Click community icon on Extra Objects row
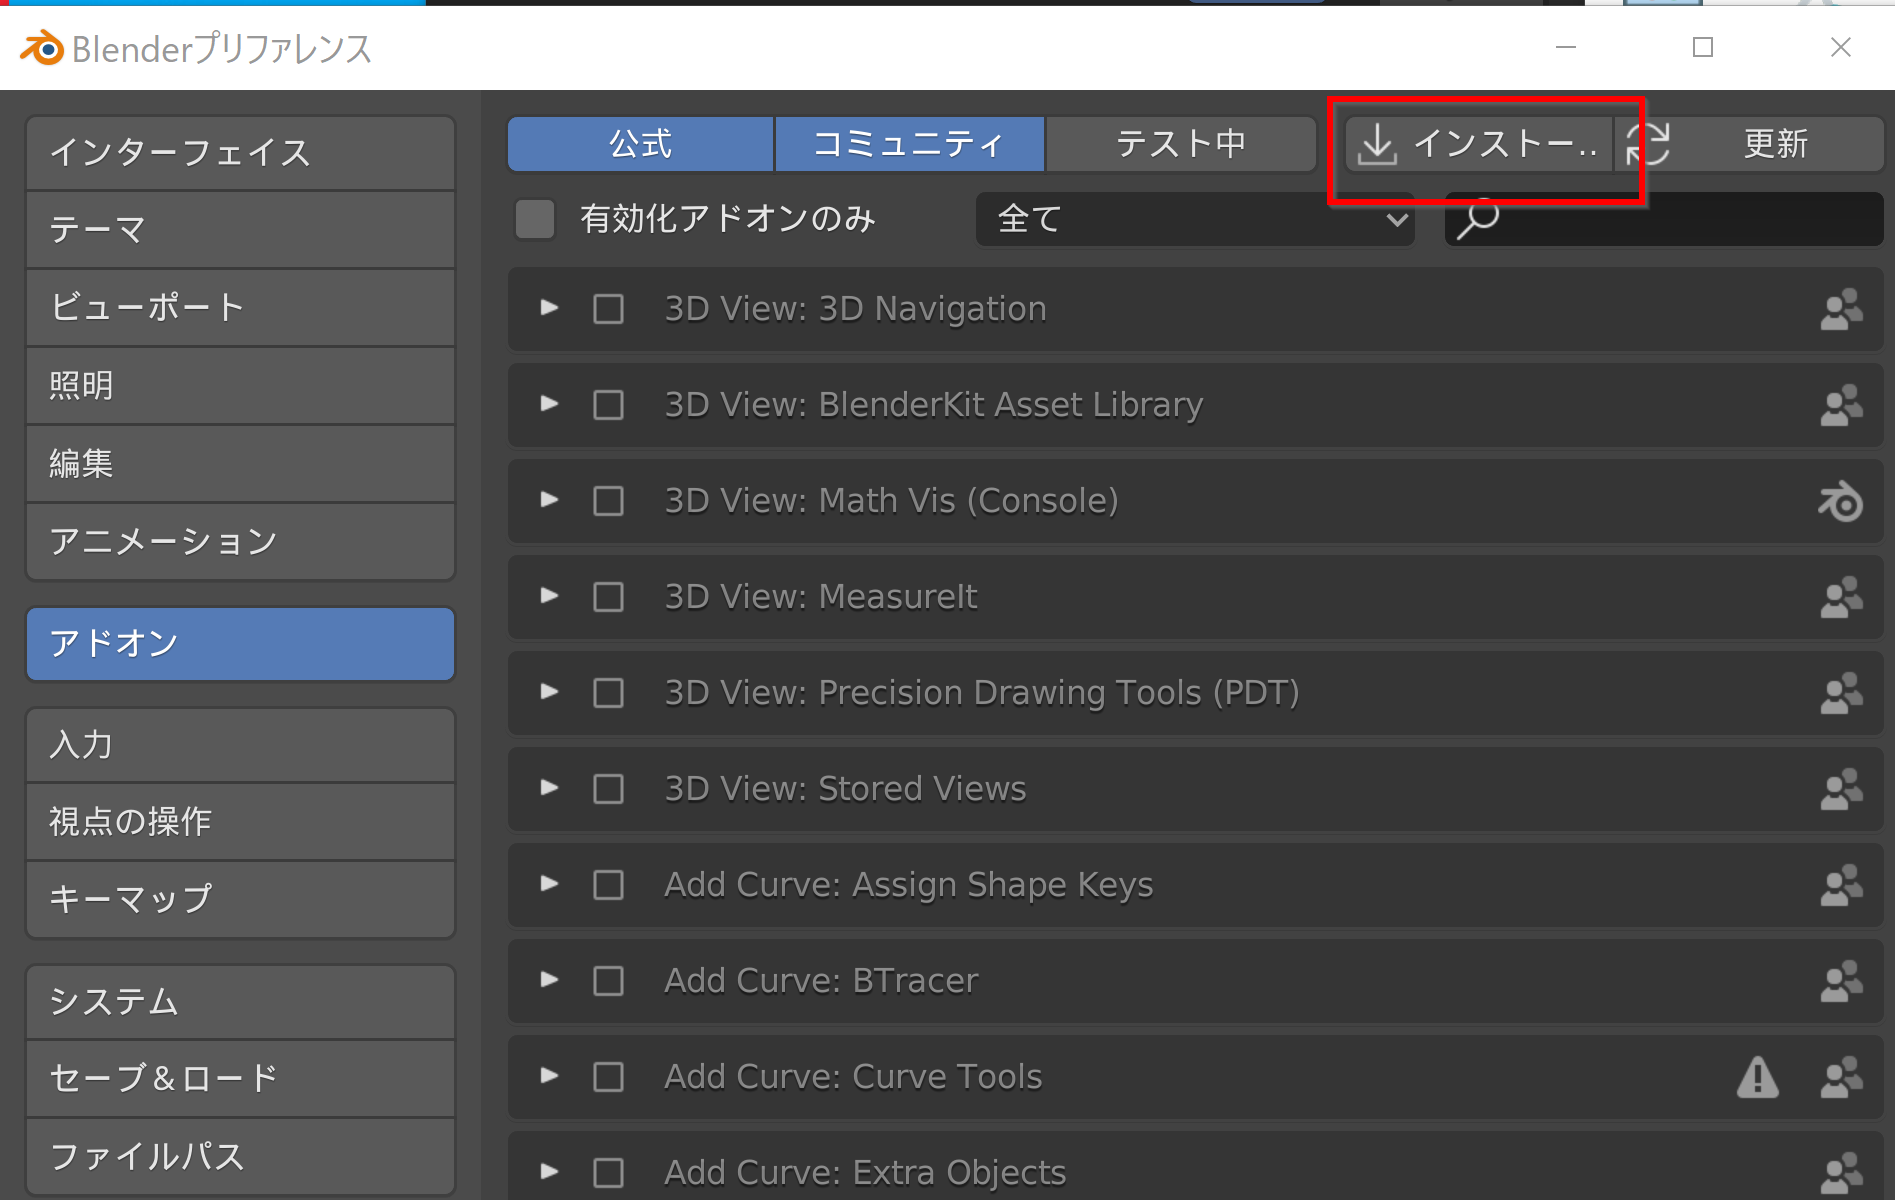 click(x=1841, y=1173)
